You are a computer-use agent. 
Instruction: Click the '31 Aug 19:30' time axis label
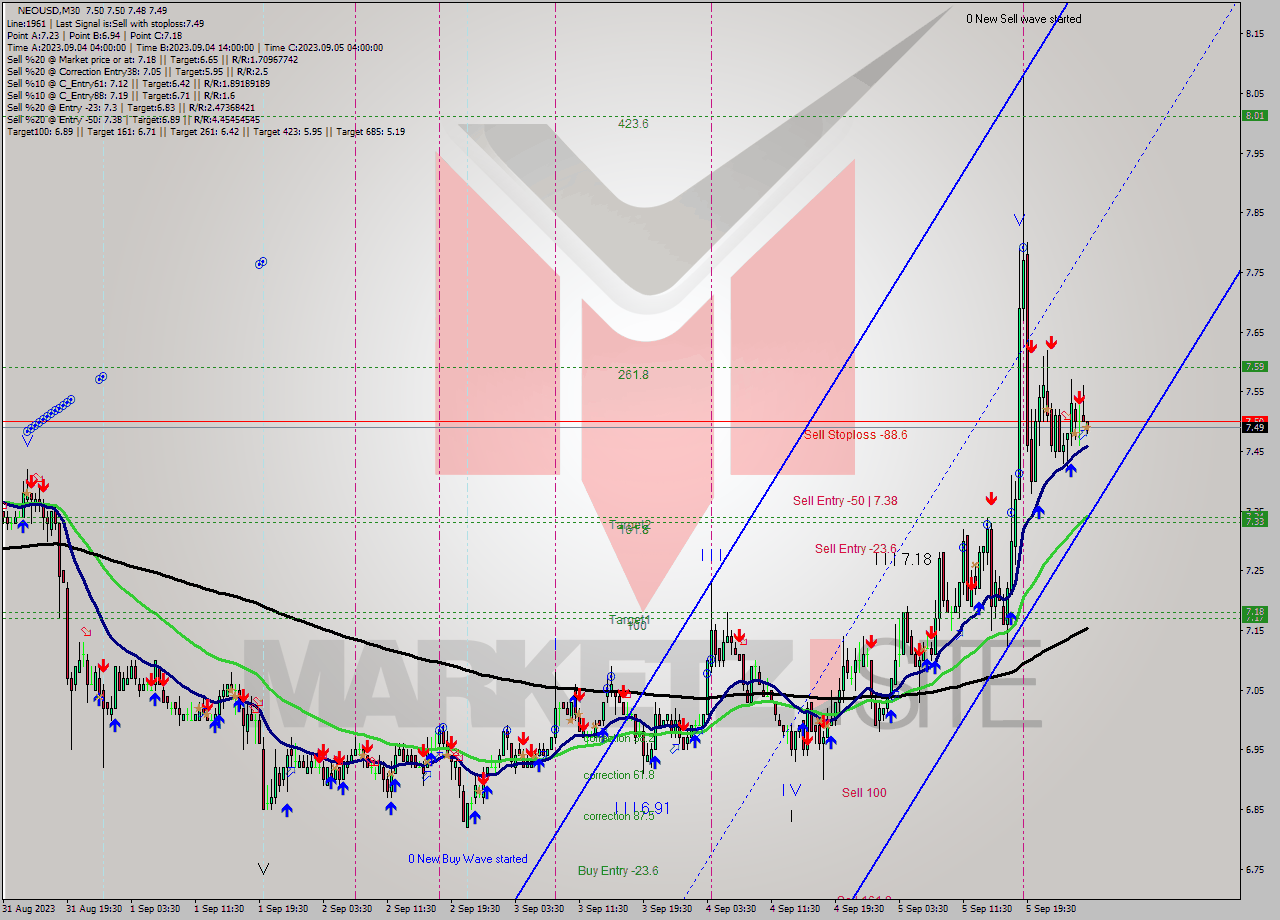coord(94,909)
